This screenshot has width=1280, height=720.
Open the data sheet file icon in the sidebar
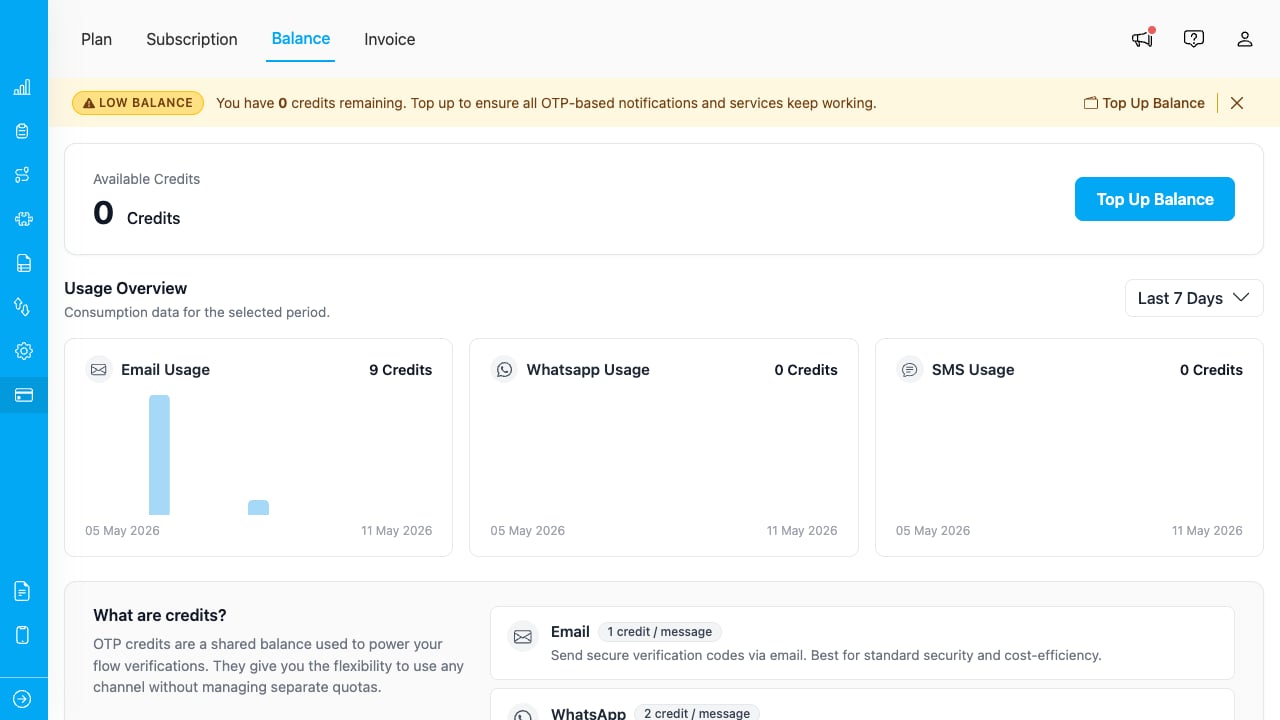click(x=23, y=263)
